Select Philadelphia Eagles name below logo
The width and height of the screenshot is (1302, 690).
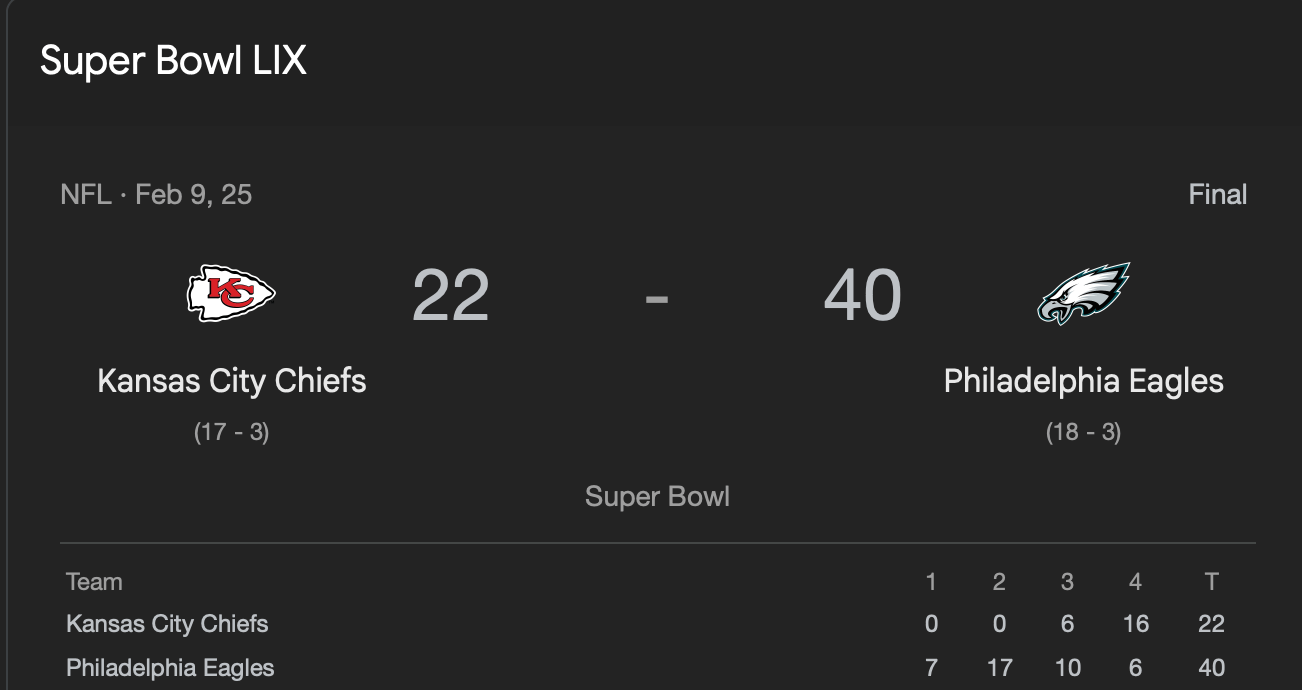1084,381
